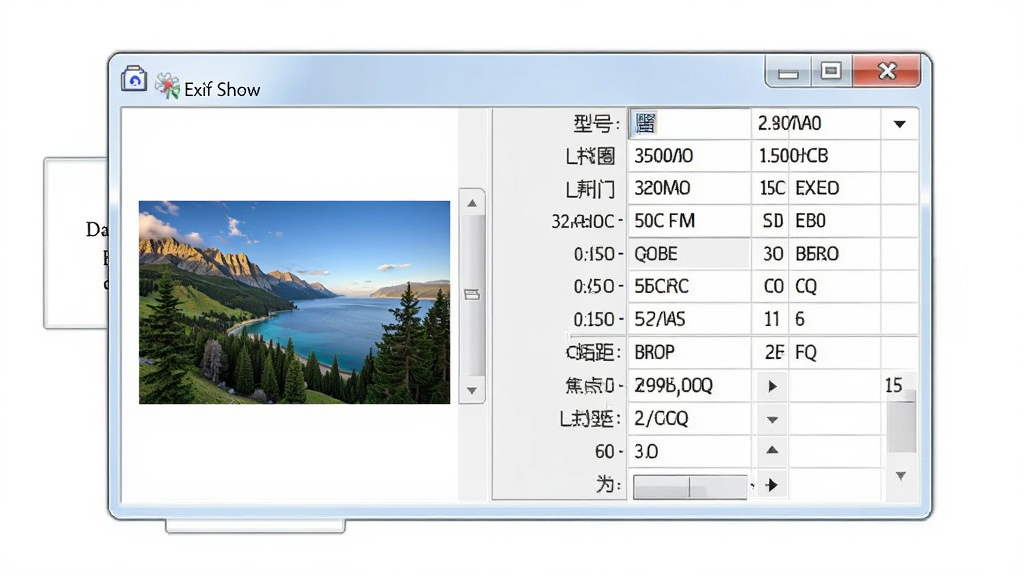
Task: Select the 50C FM value cell
Action: click(690, 221)
